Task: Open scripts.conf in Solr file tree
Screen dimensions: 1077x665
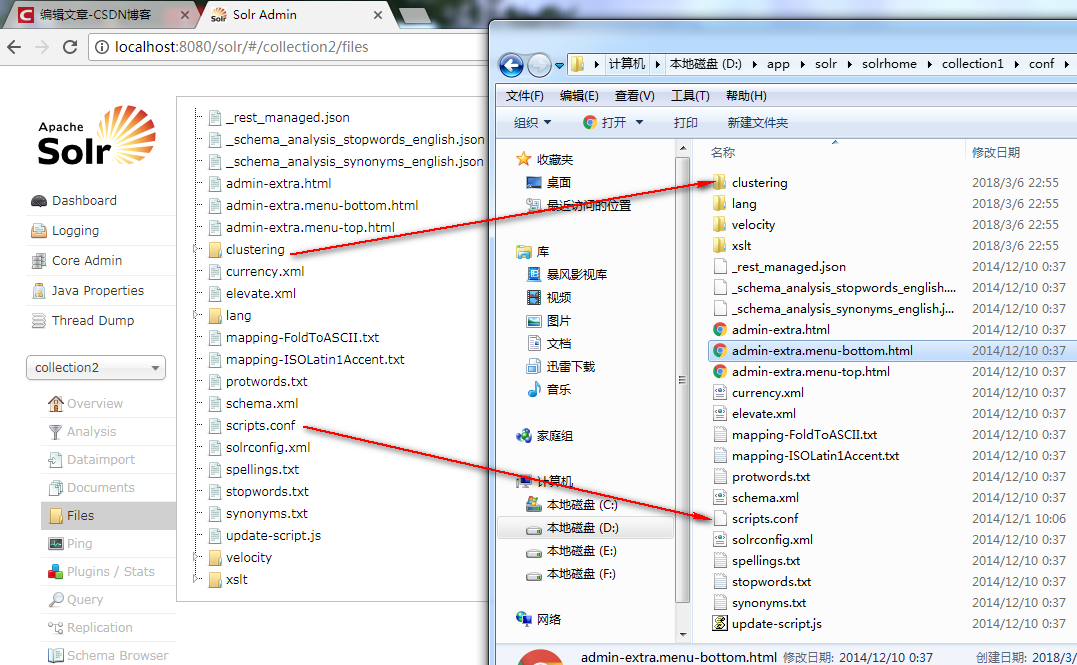Action: pos(260,425)
